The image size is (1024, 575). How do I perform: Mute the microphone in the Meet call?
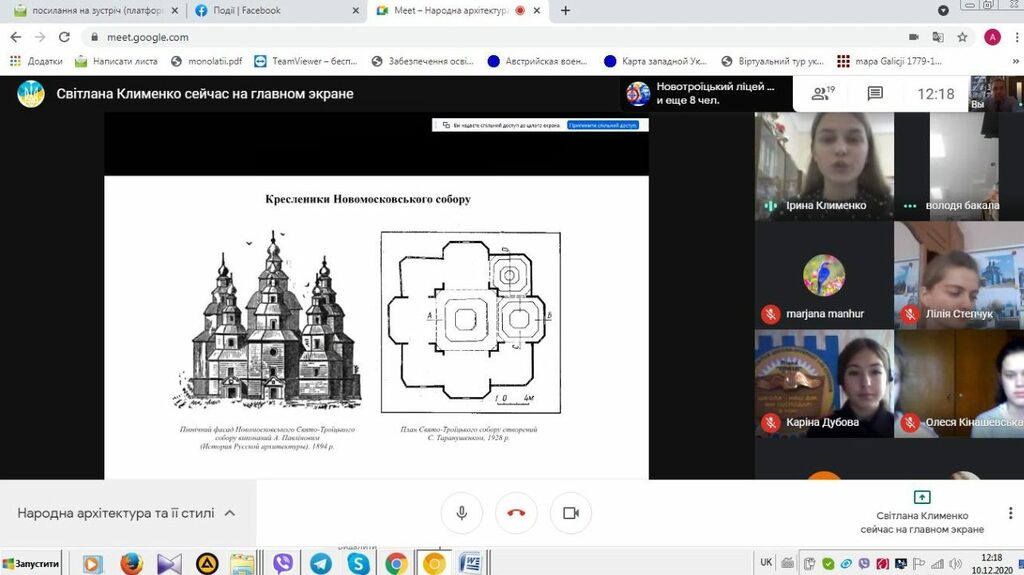461,513
